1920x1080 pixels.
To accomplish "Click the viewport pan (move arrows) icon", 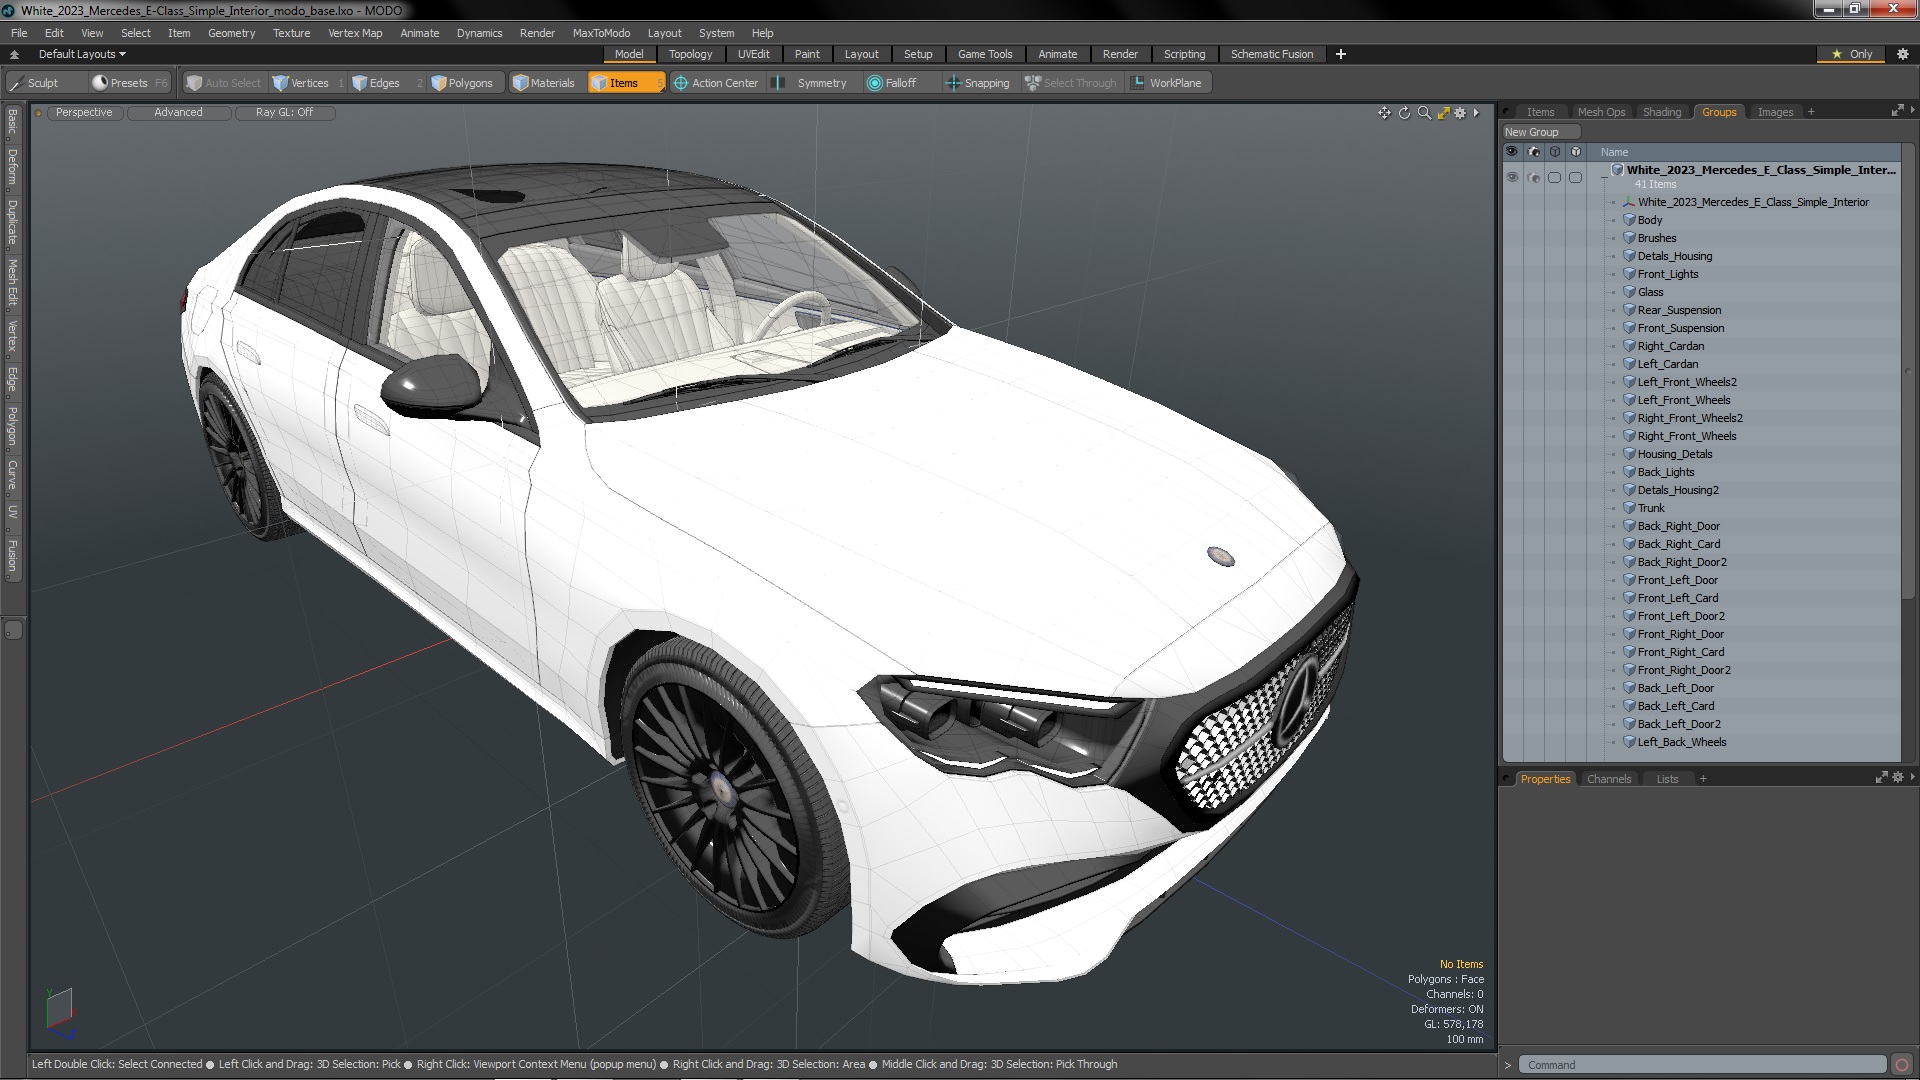I will click(1384, 113).
